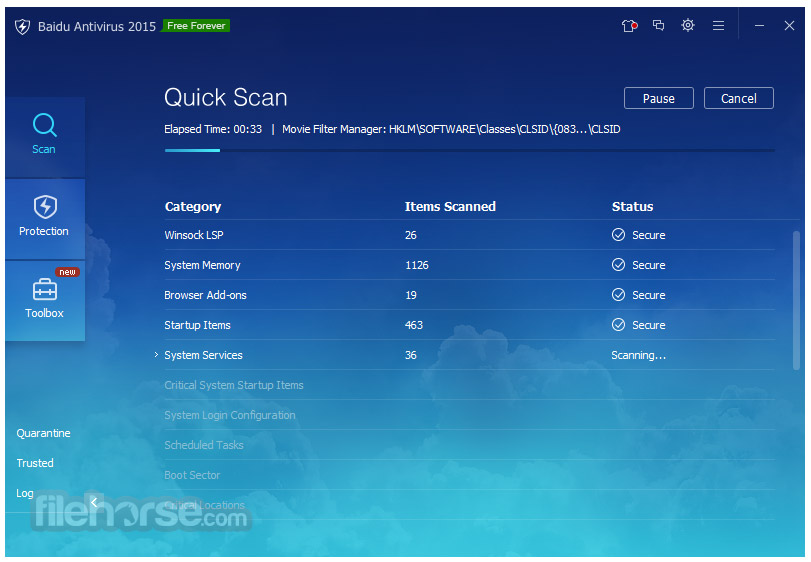Click the Secure checkmark for Winsock LSP
Image resolution: width=811 pixels, height=562 pixels.
pyautogui.click(x=618, y=235)
